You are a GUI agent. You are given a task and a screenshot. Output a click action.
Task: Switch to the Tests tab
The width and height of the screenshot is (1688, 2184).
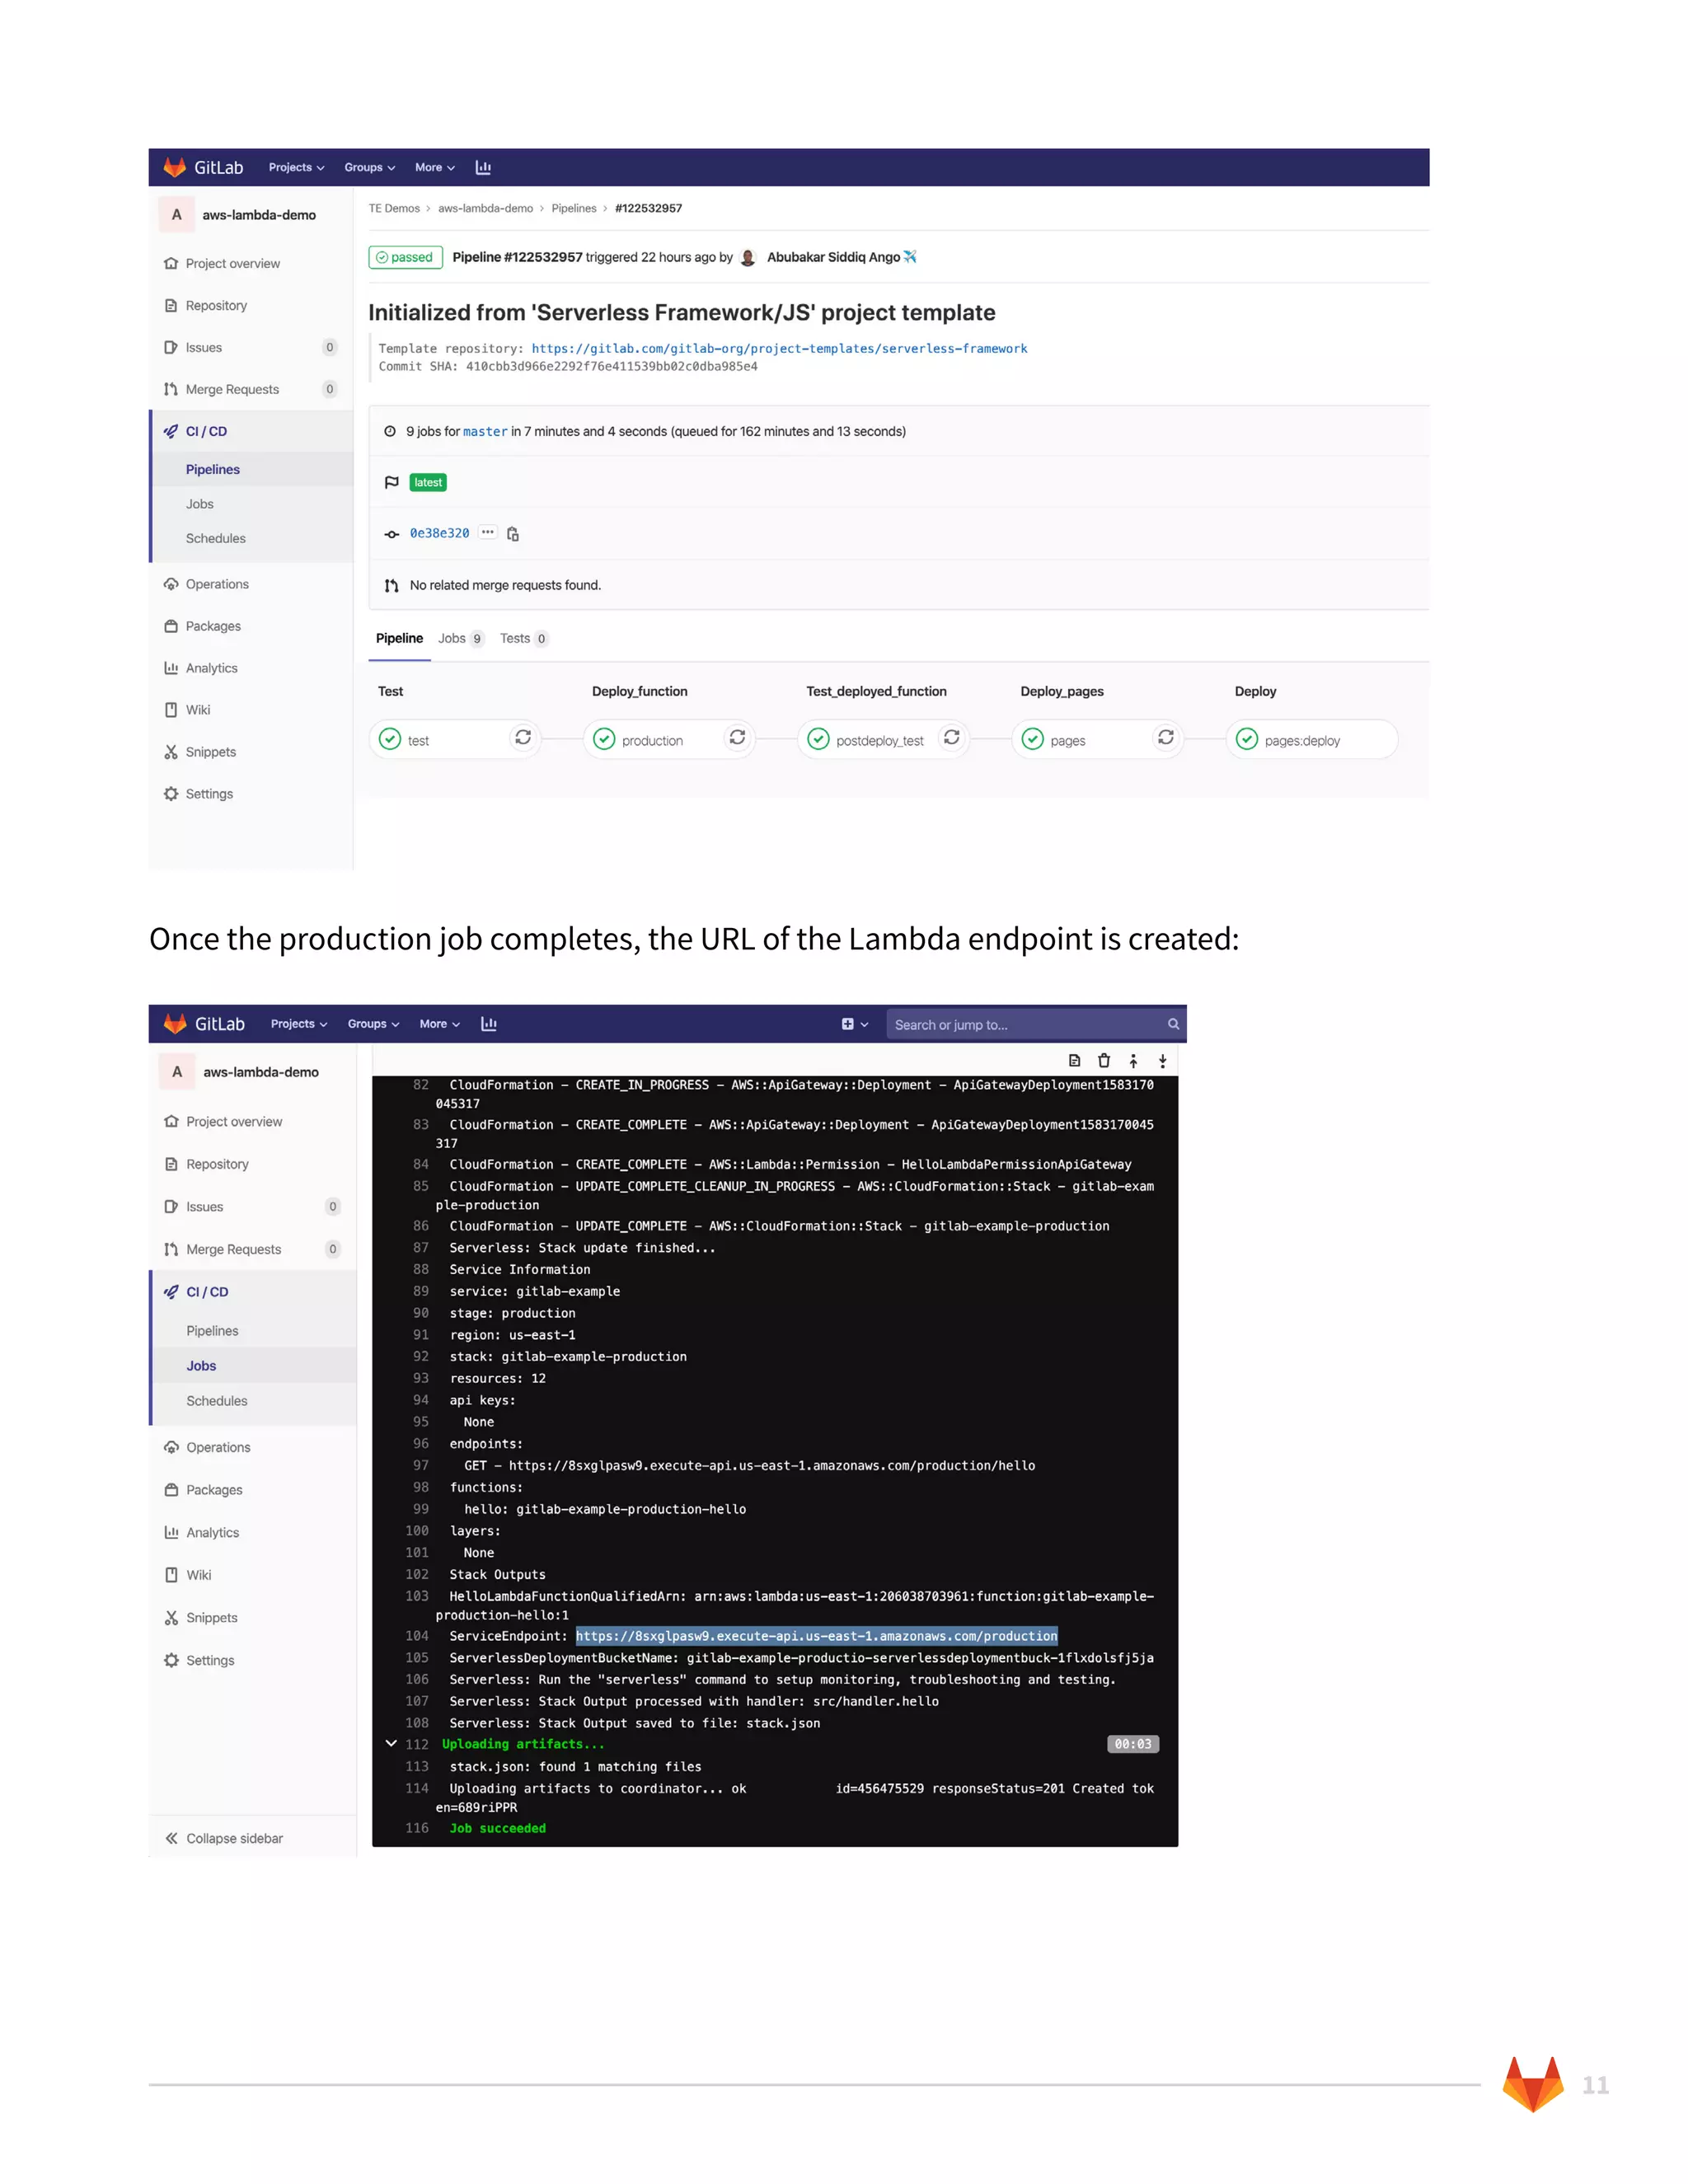pyautogui.click(x=523, y=639)
